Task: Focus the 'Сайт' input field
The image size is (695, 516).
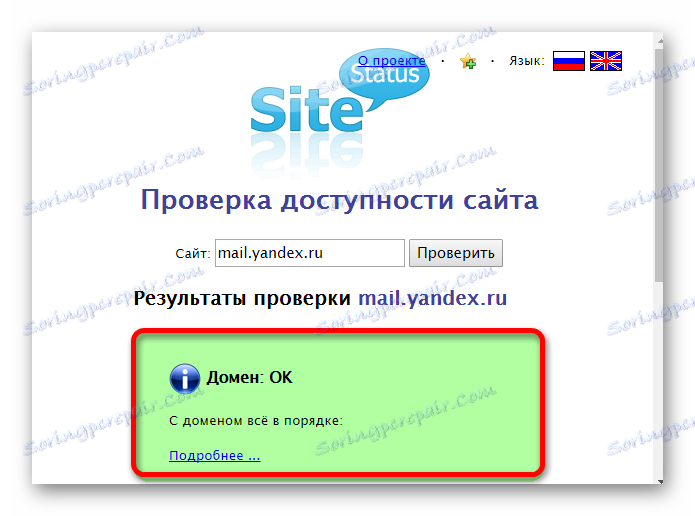Action: click(310, 253)
